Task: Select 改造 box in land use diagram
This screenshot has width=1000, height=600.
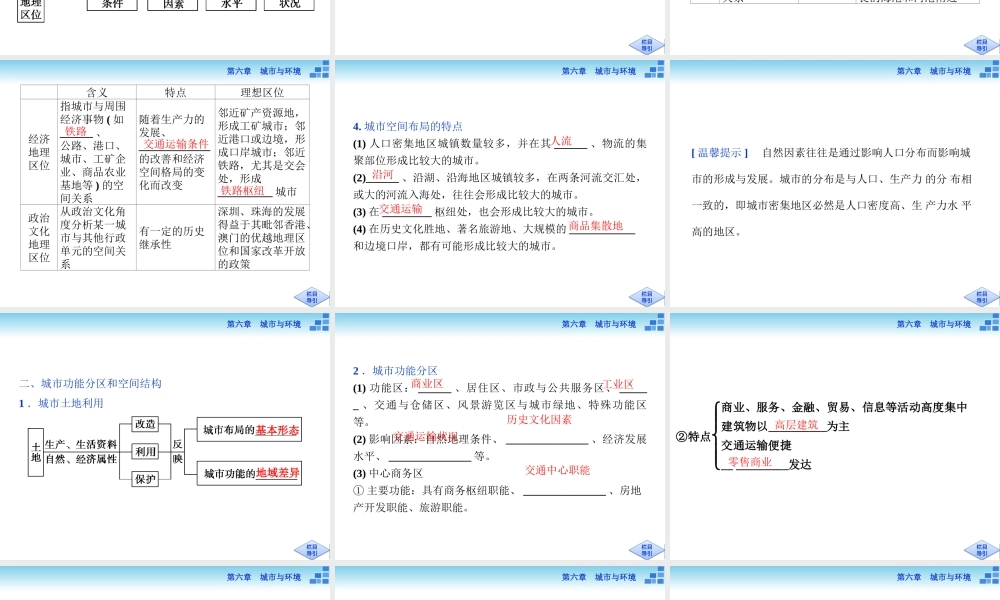Action: [x=145, y=423]
